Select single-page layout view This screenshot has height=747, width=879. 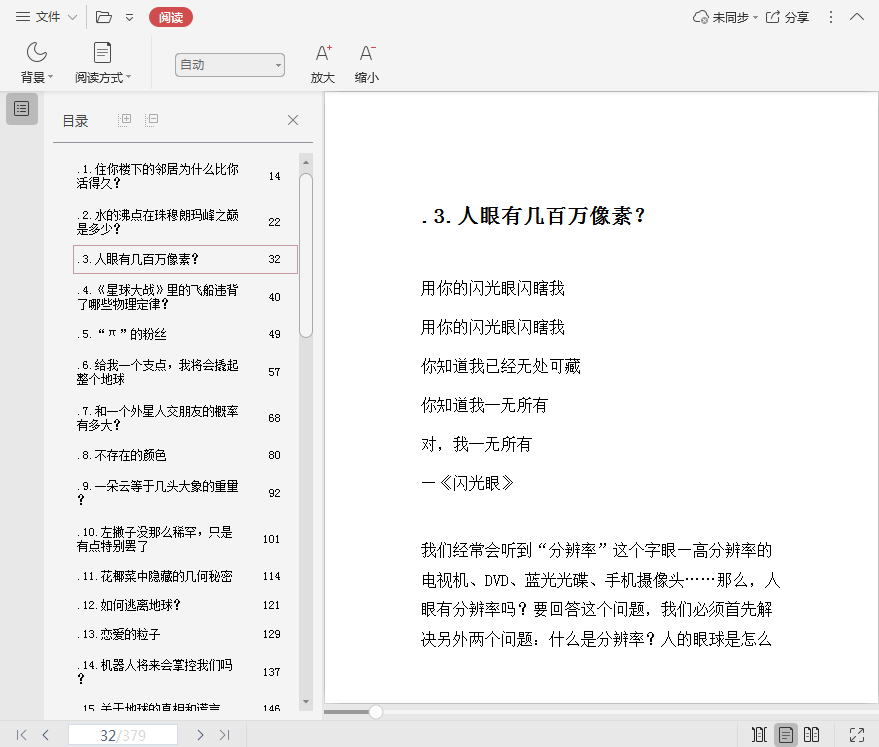pos(786,735)
